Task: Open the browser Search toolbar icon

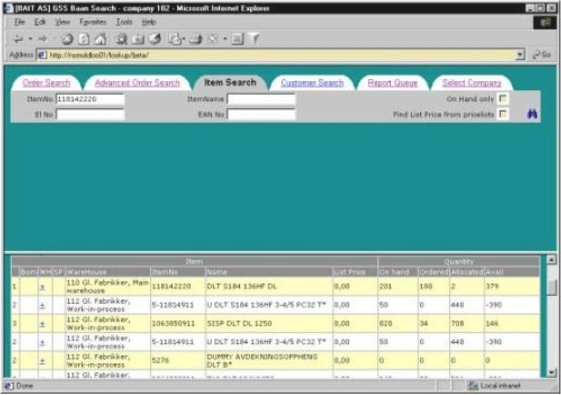Action: pyautogui.click(x=121, y=39)
